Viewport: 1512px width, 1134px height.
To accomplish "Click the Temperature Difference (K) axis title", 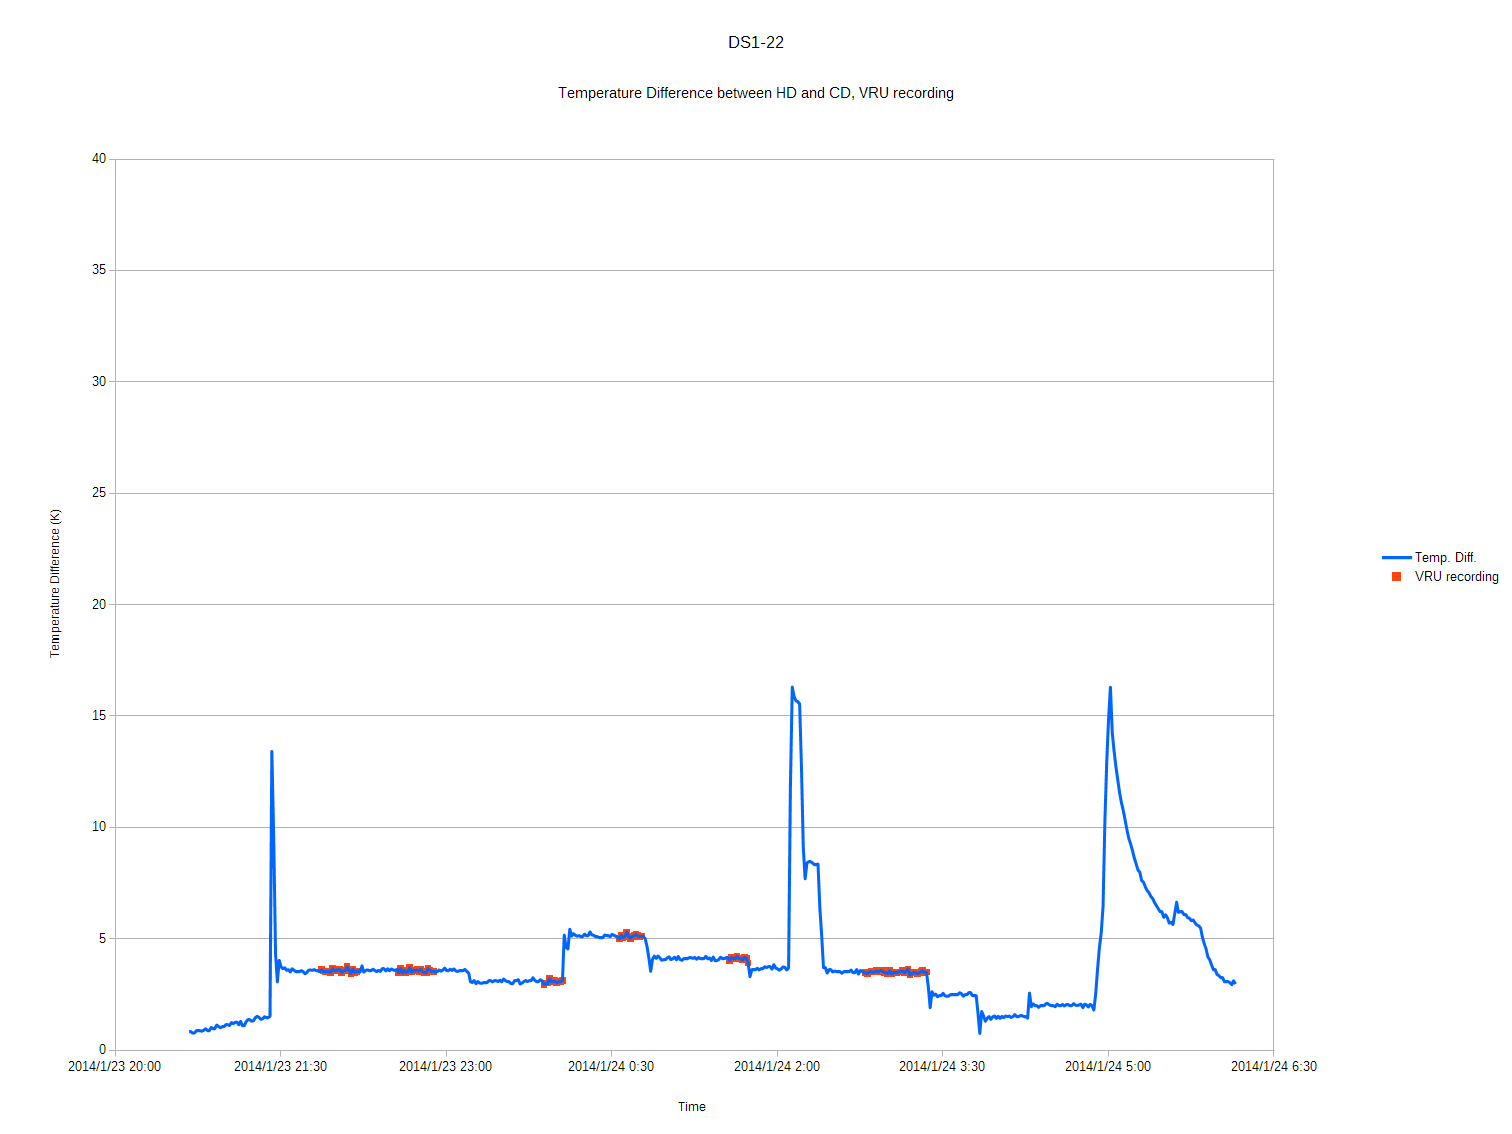I will 56,583.
